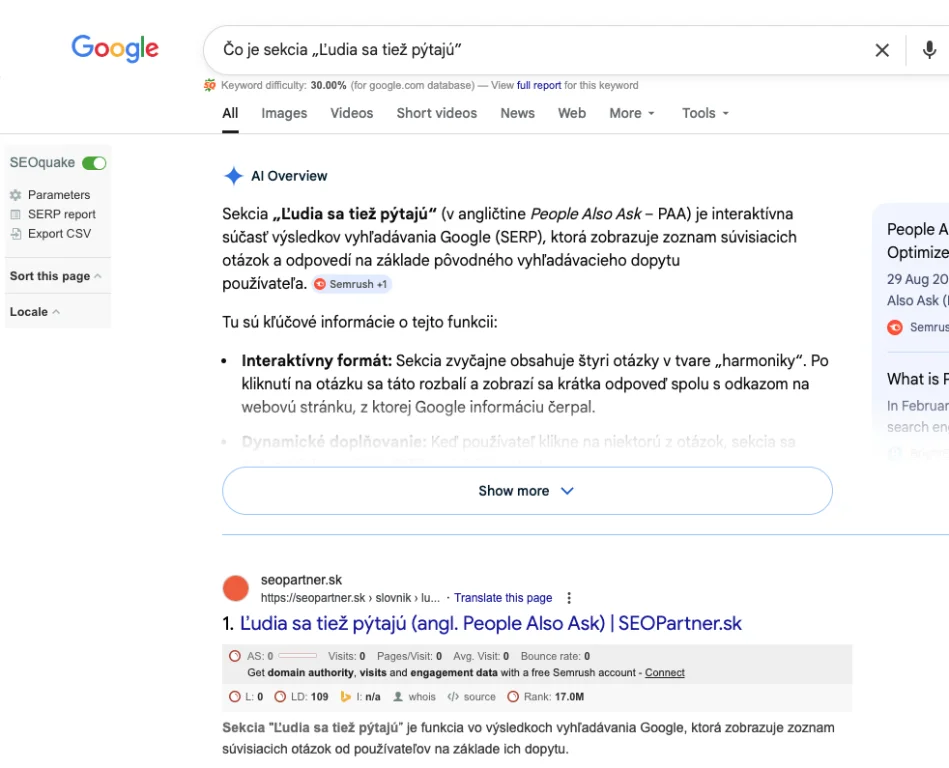Open the Translate this page link
The height and width of the screenshot is (768, 949).
click(503, 598)
